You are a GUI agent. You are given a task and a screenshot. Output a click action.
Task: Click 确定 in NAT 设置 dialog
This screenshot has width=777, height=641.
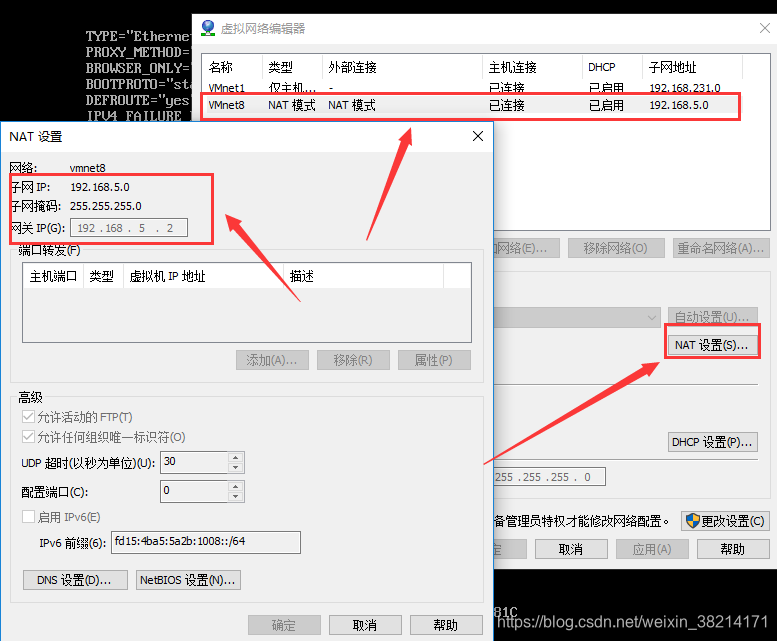point(284,625)
